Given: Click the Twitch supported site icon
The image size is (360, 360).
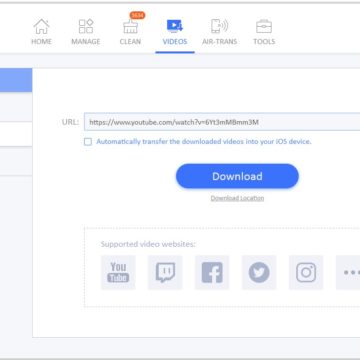Looking at the screenshot, I should 165,272.
